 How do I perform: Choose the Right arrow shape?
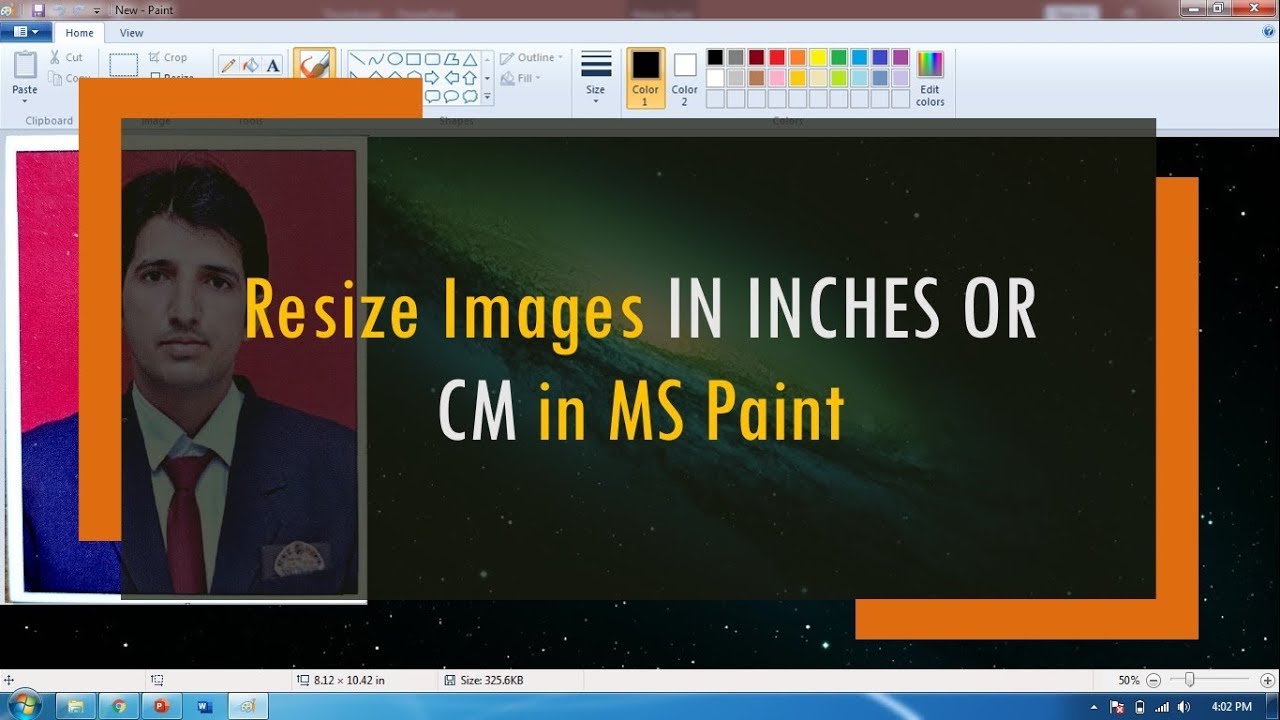pos(432,78)
